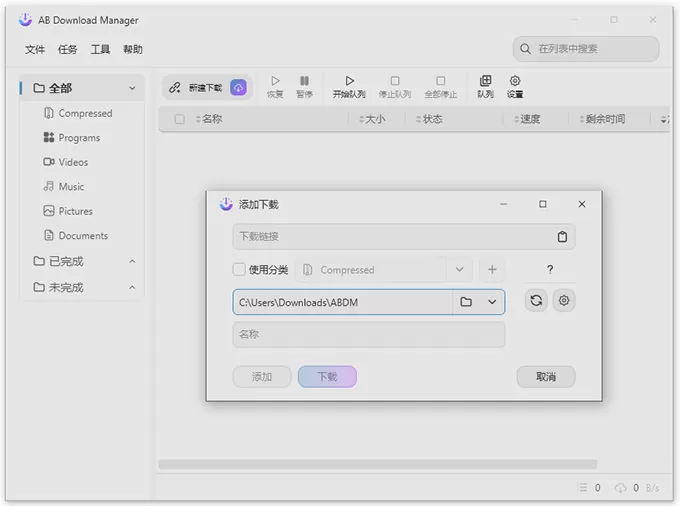The width and height of the screenshot is (680, 506).
Task: Select the 未完成 folder
Action: (x=82, y=287)
